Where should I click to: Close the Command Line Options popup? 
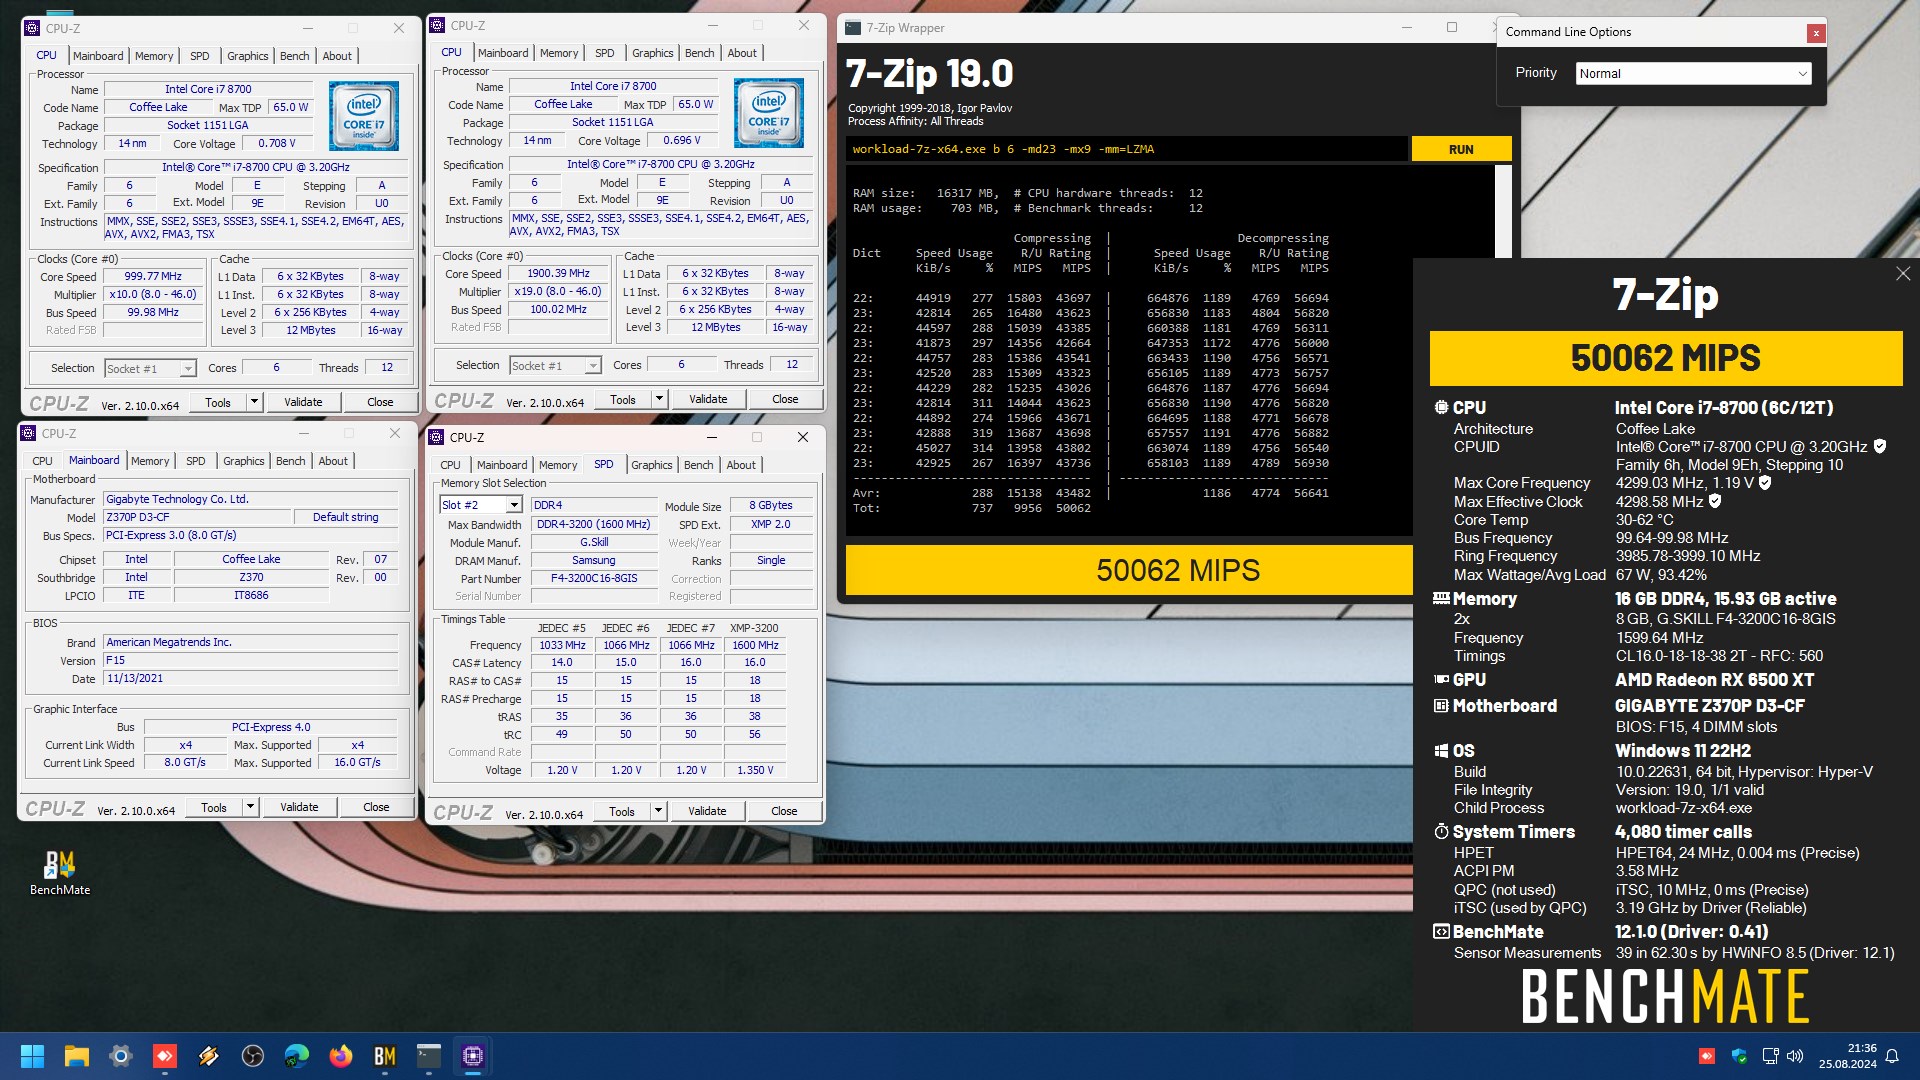point(1816,33)
